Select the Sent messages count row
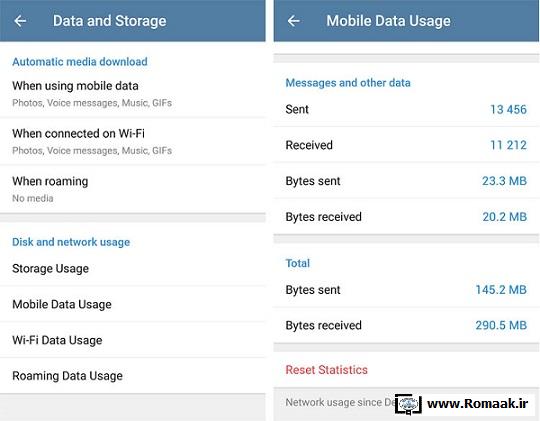The height and width of the screenshot is (421, 540). (406, 109)
